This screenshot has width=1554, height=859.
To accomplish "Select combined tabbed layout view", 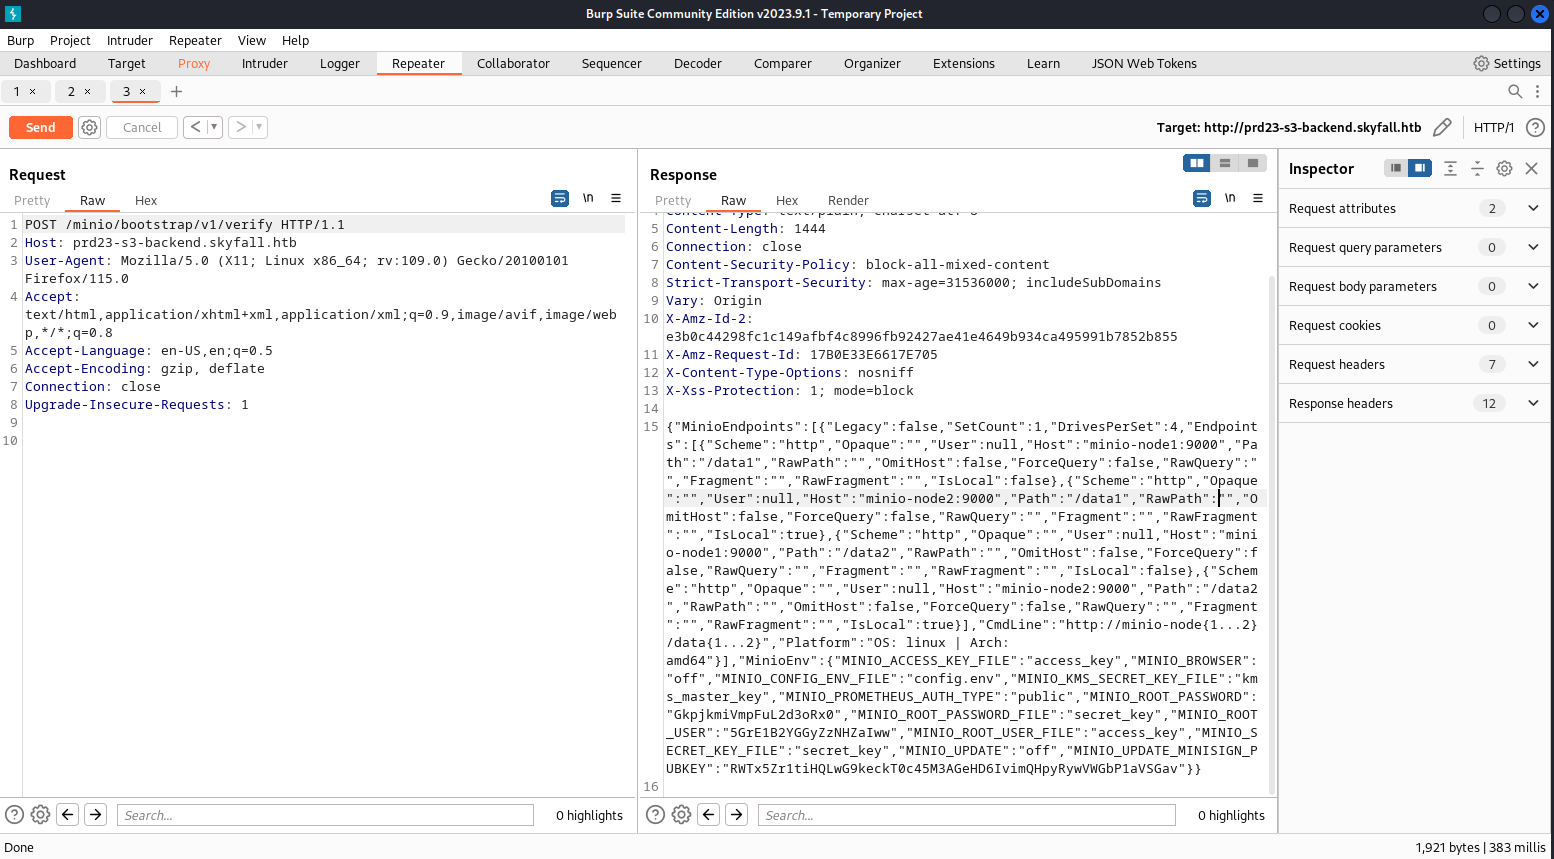I will pyautogui.click(x=1253, y=163).
